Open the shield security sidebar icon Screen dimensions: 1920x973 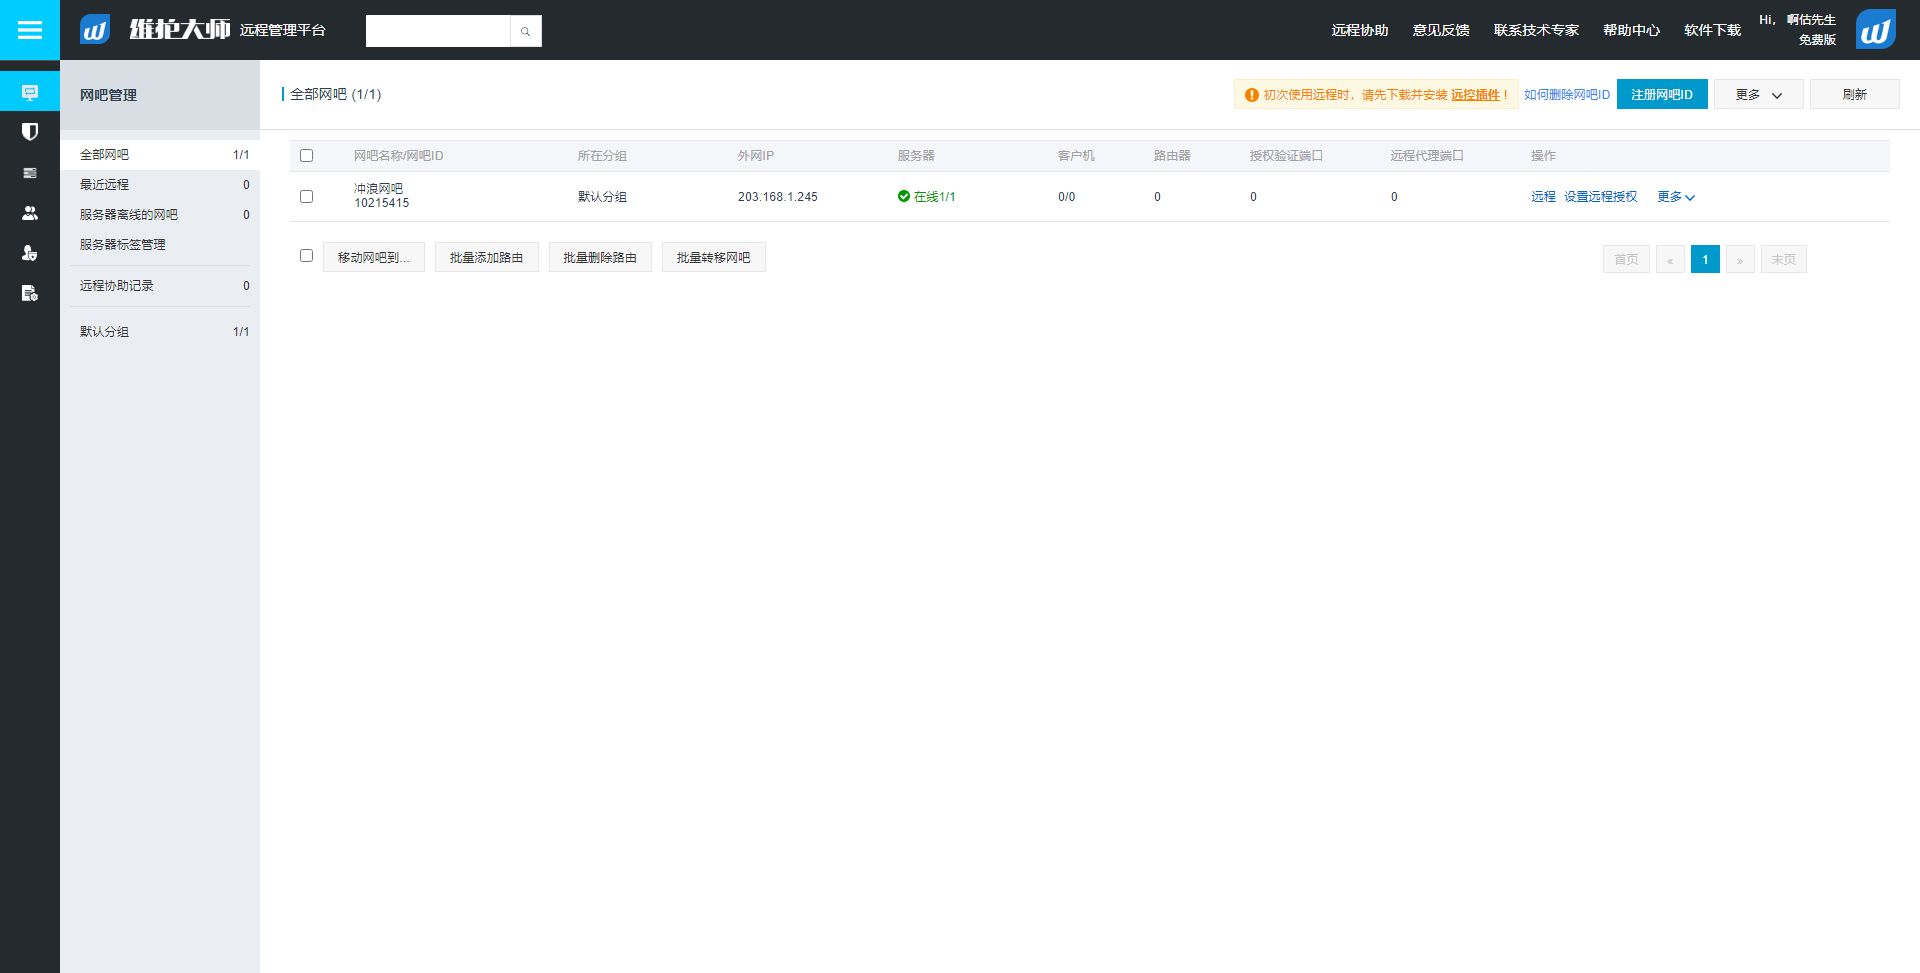(30, 132)
